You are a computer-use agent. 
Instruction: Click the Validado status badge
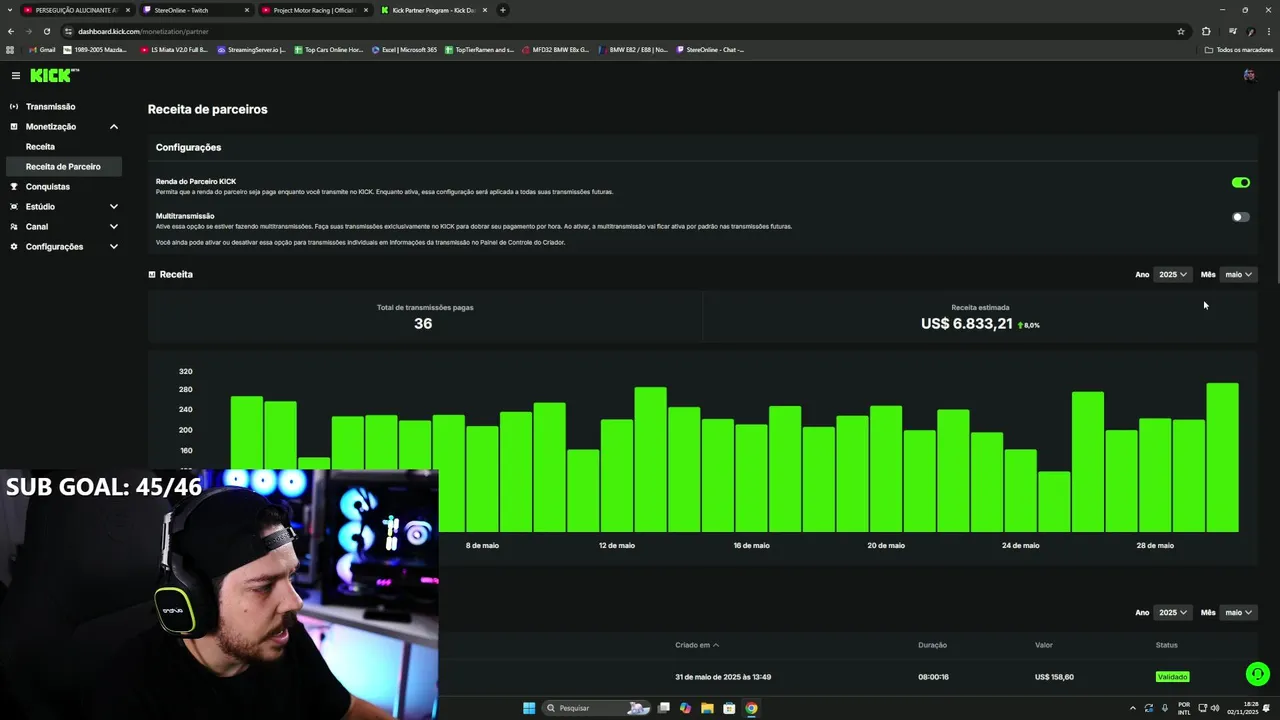tap(1172, 677)
